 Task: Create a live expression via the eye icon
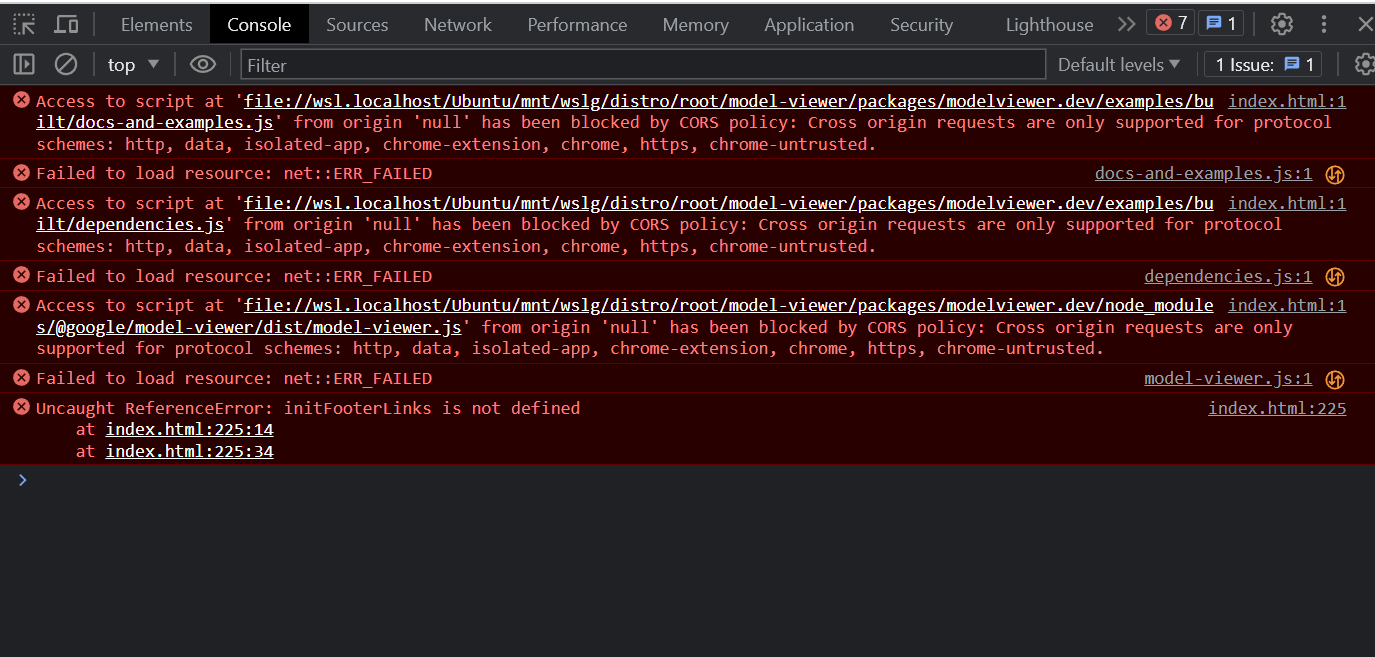click(203, 64)
